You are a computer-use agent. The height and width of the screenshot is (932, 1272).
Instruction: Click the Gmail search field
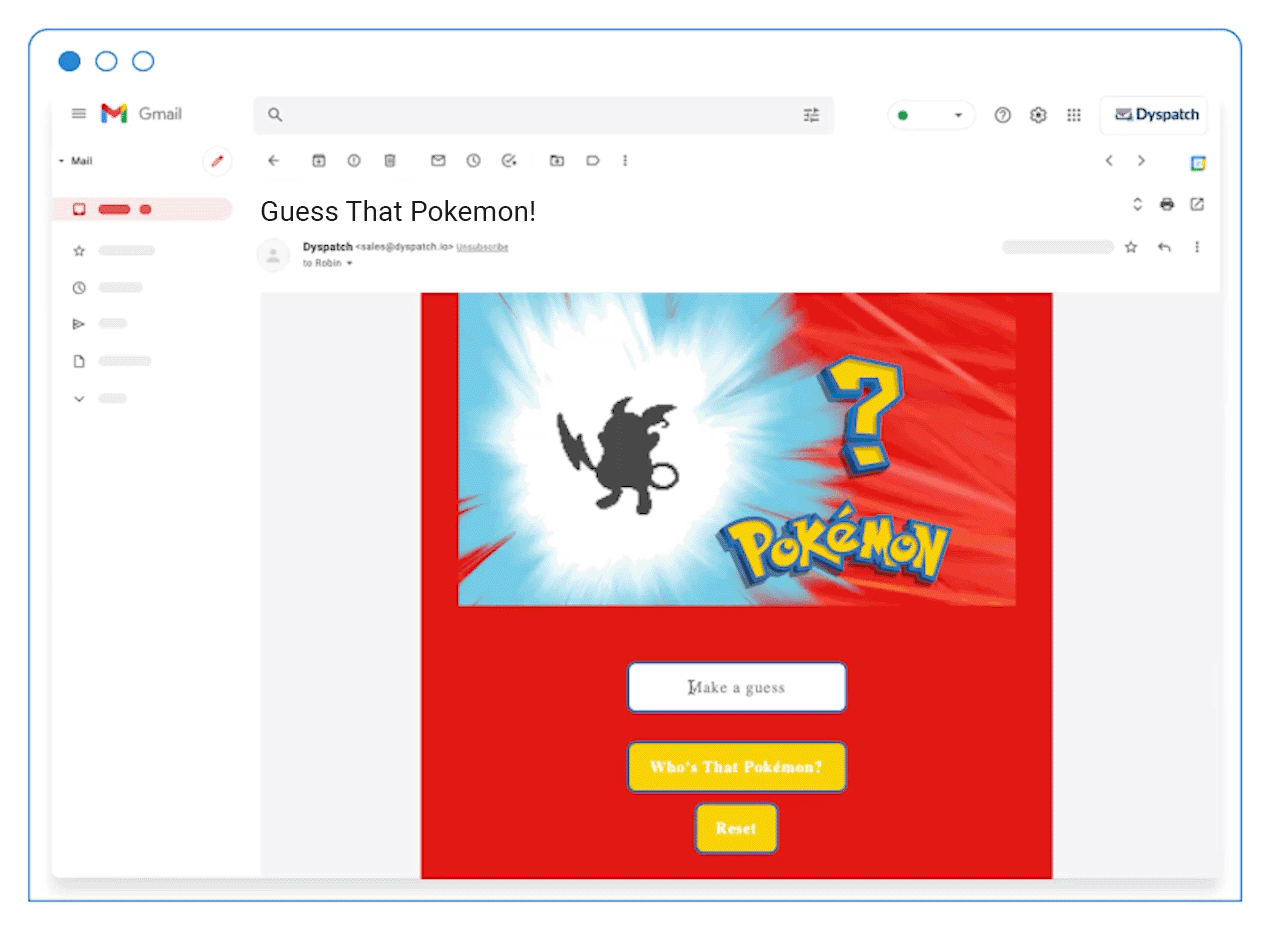[543, 115]
